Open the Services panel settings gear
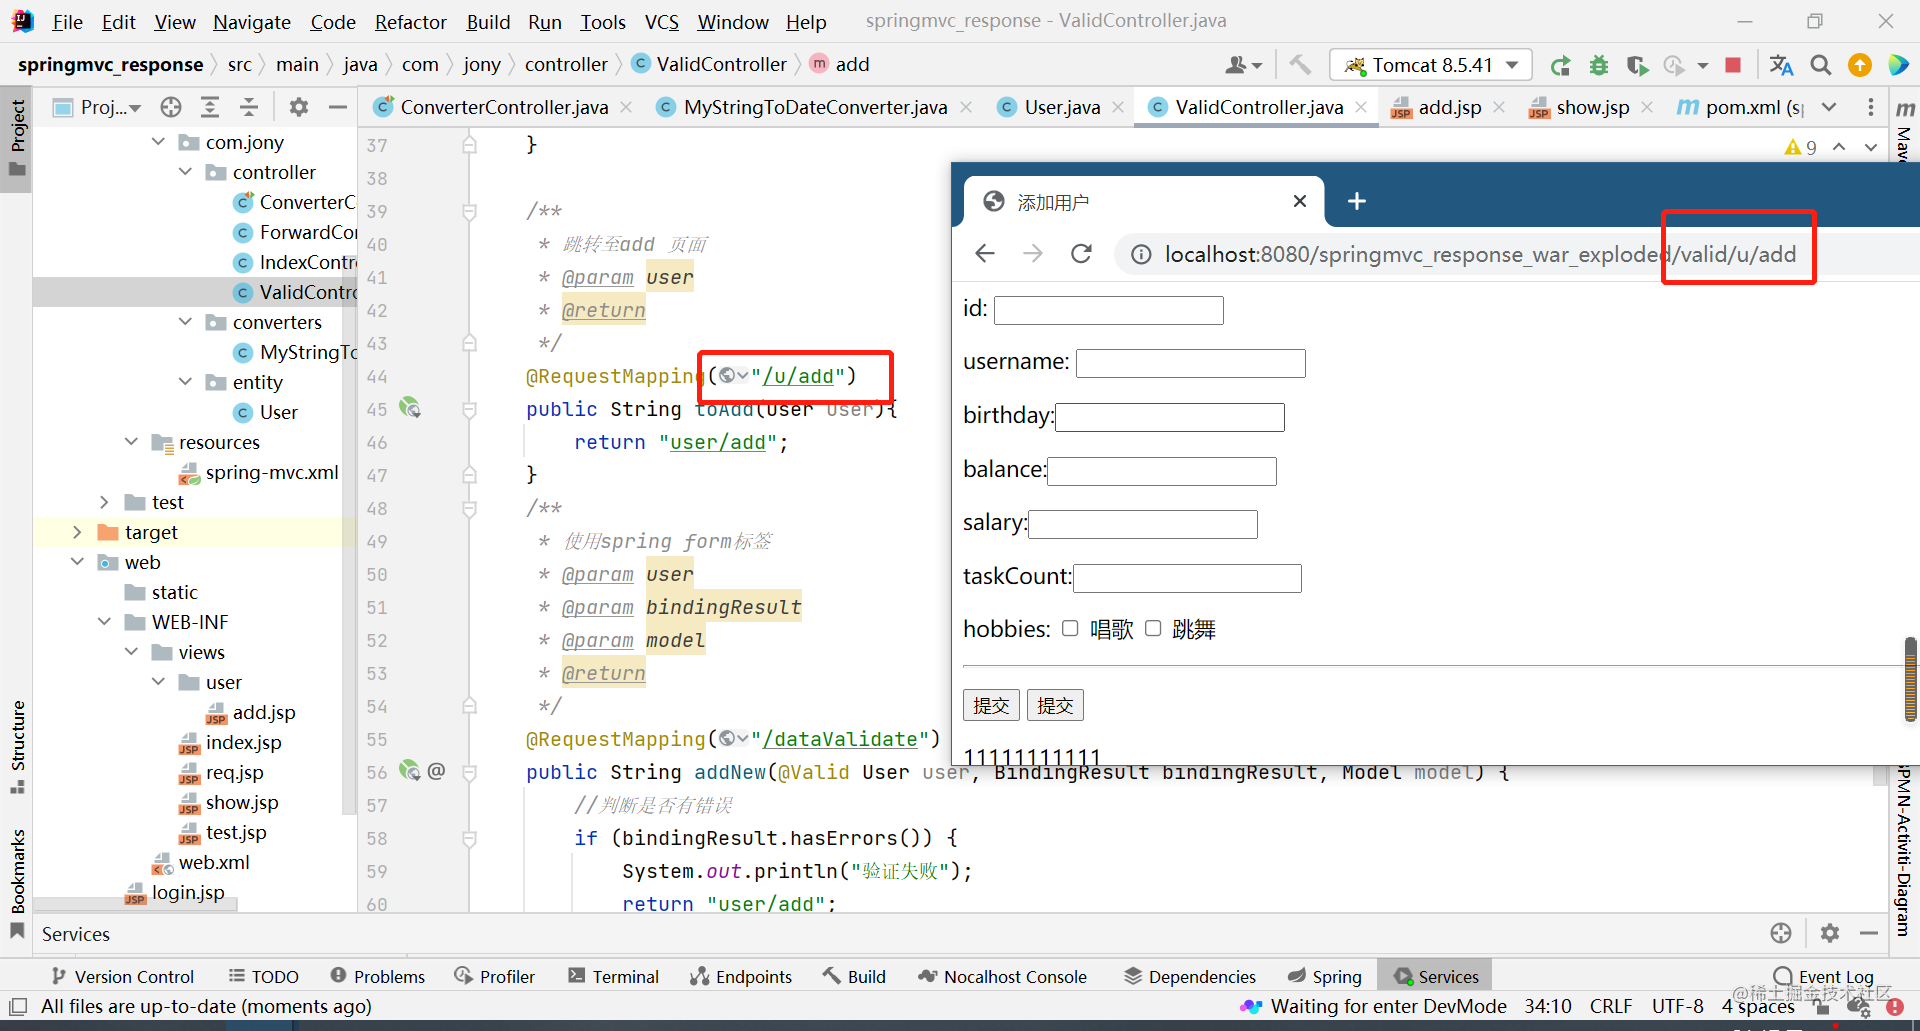 click(x=1830, y=933)
